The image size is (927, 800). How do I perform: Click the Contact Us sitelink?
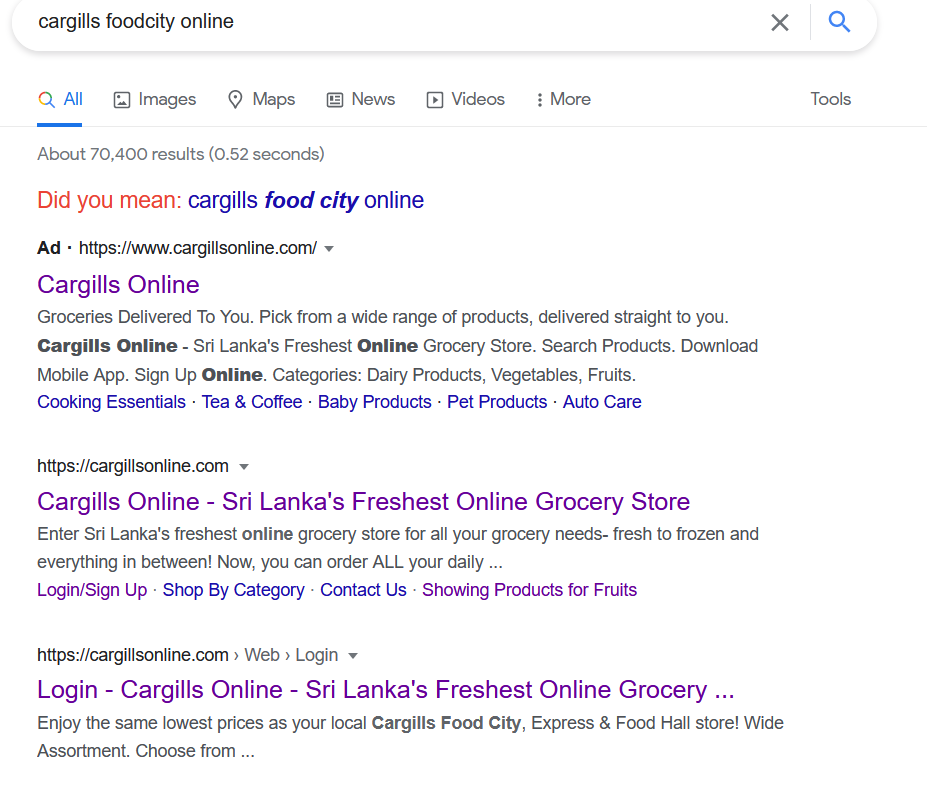pyautogui.click(x=364, y=590)
